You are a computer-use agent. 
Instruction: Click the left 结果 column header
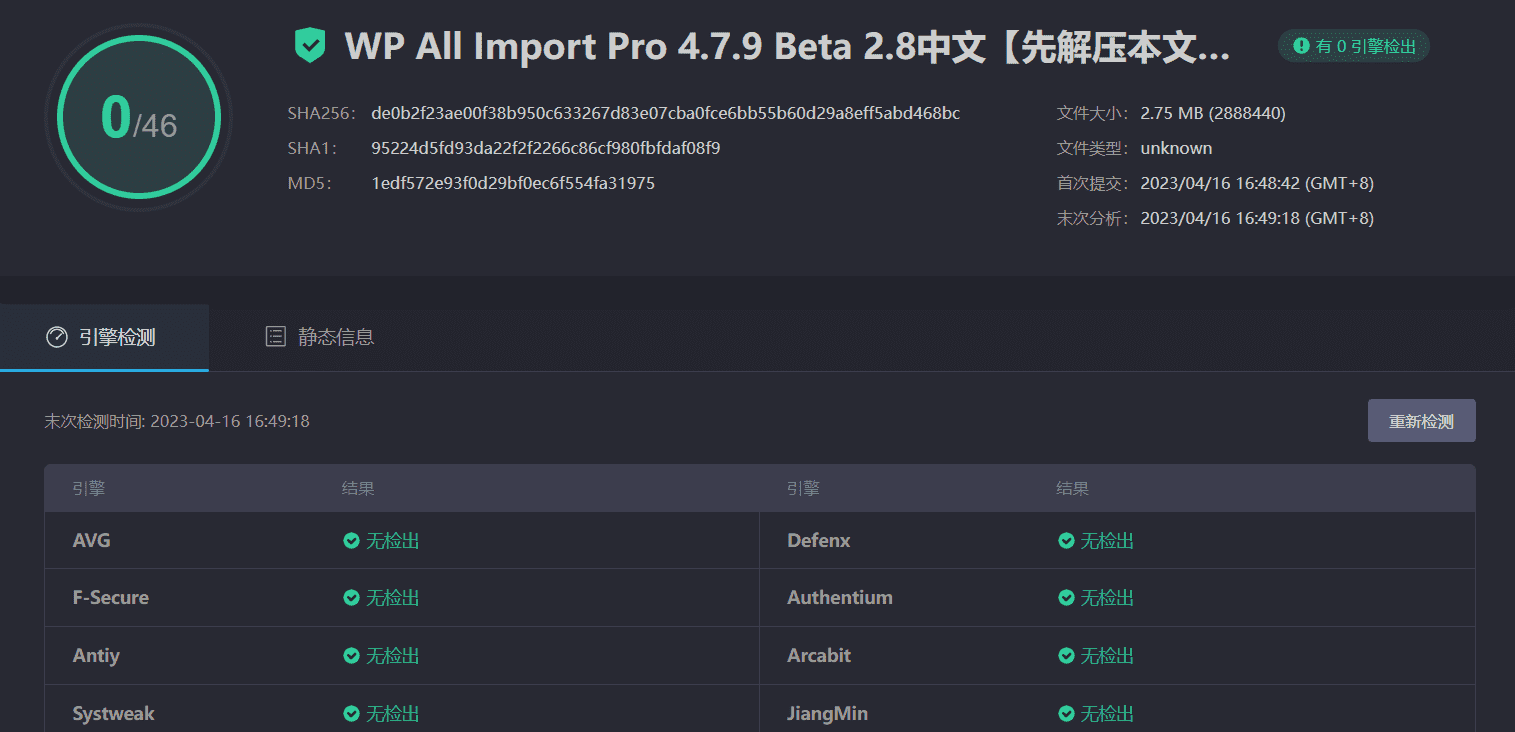coord(358,489)
